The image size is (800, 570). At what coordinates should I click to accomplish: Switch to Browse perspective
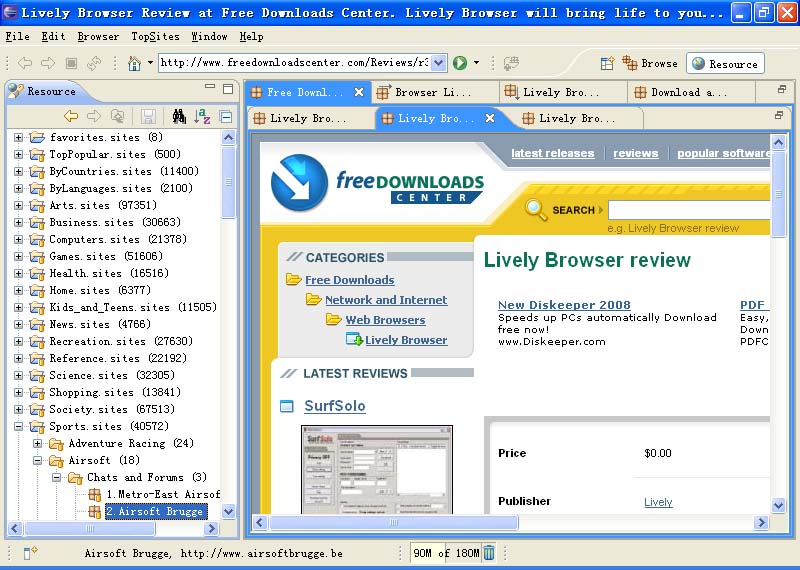(x=651, y=63)
